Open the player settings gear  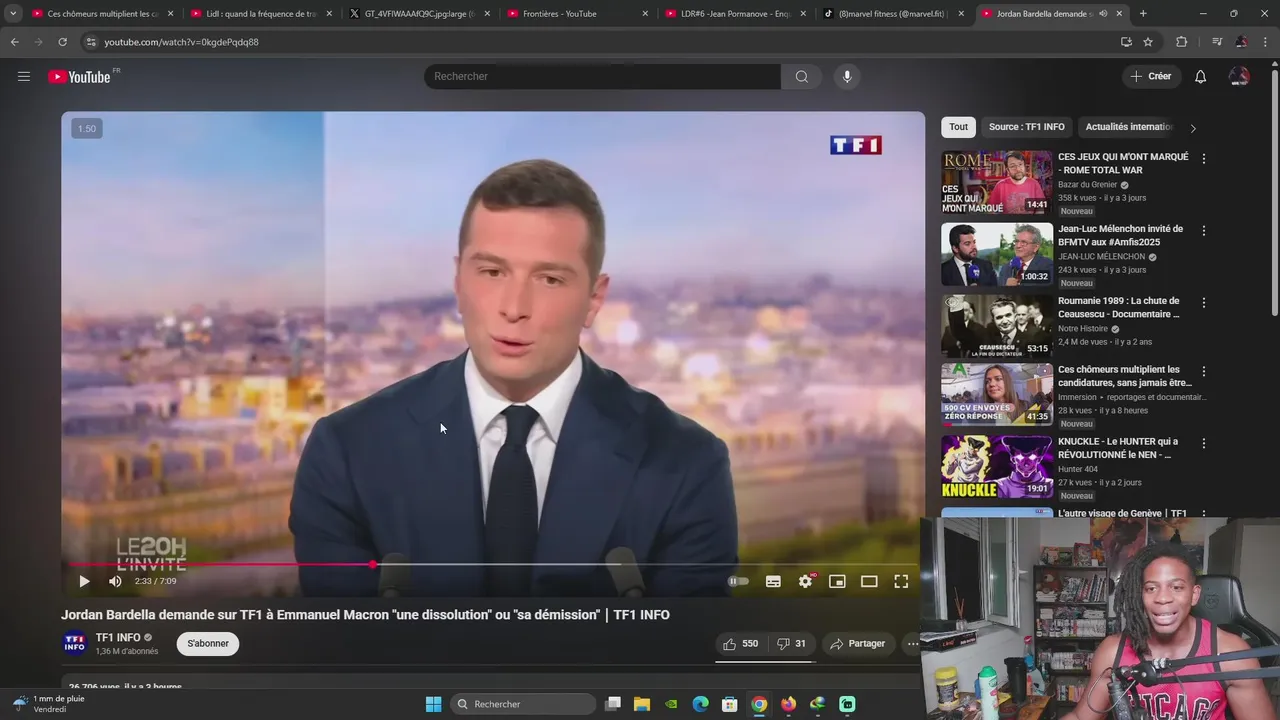[x=805, y=581]
